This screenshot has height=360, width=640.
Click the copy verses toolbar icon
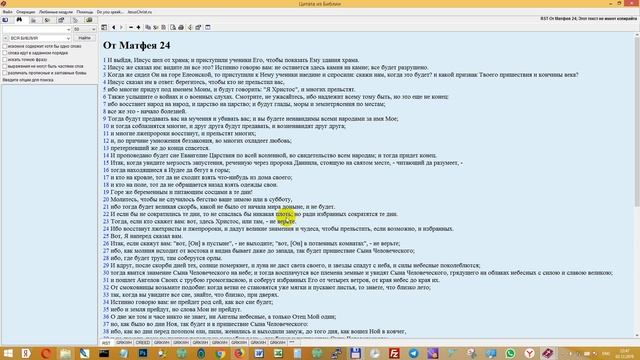coord(148,27)
